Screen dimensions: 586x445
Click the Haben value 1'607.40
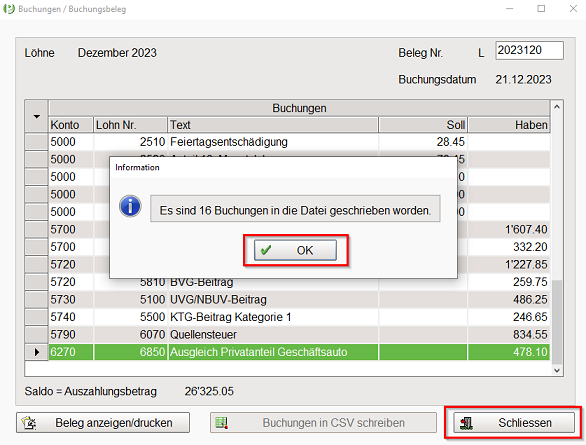[x=526, y=229]
